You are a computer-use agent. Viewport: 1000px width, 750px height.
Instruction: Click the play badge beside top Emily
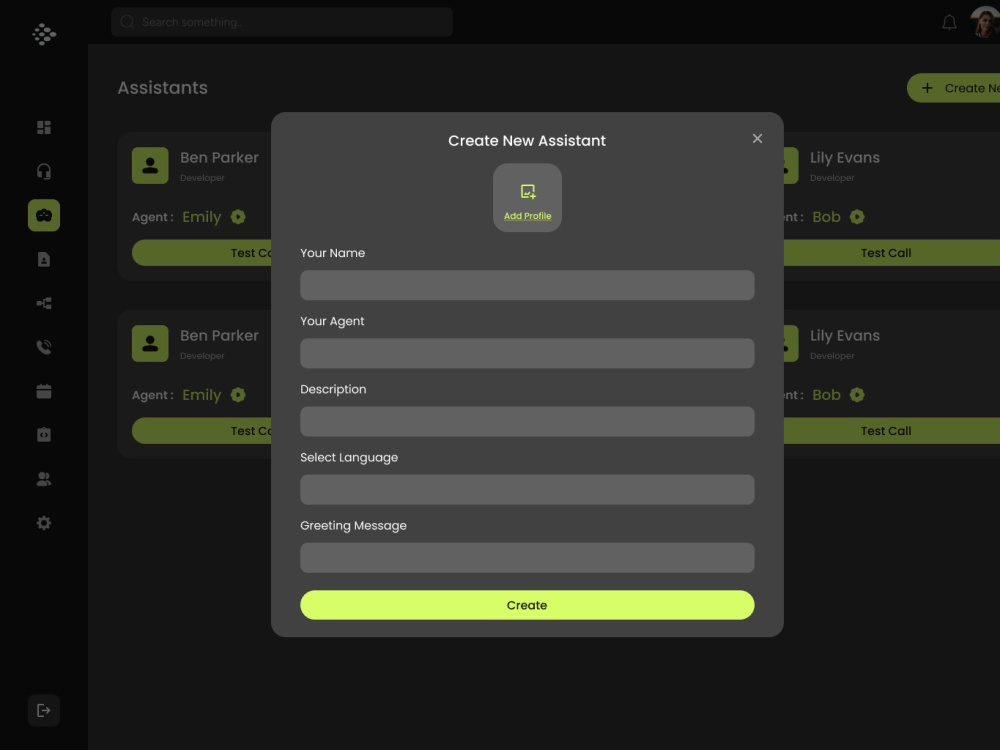(238, 217)
